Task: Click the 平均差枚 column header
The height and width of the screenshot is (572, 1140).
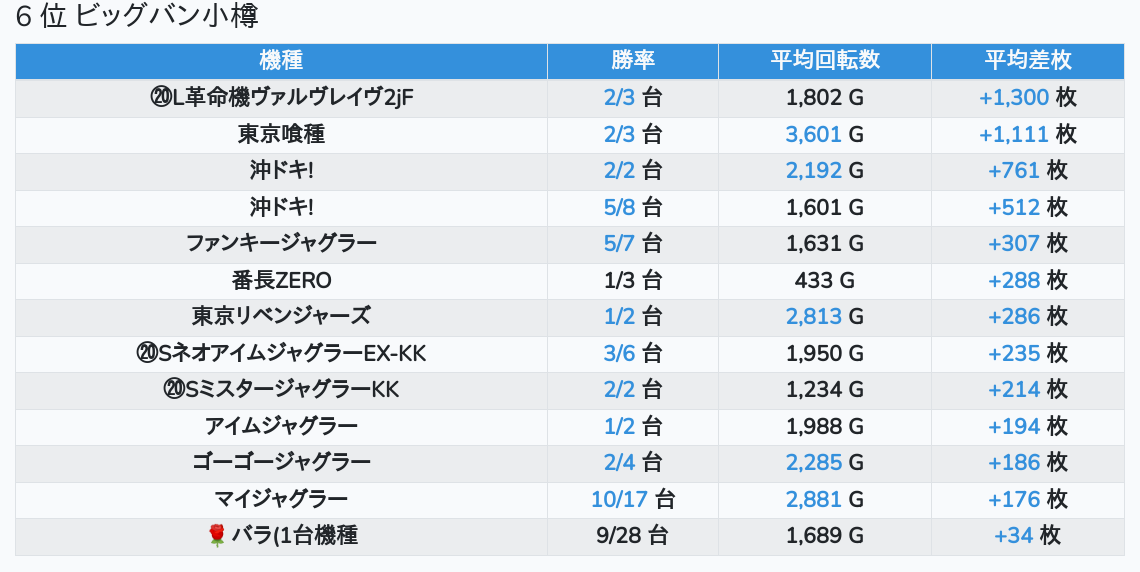Action: pos(1027,60)
